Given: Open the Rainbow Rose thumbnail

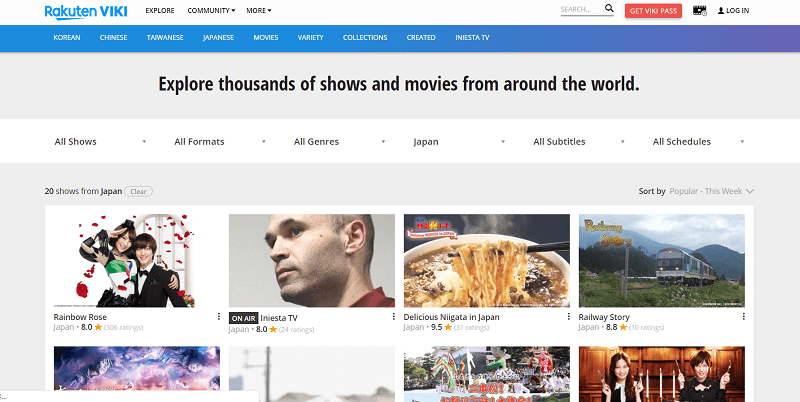Looking at the screenshot, I should click(x=137, y=261).
